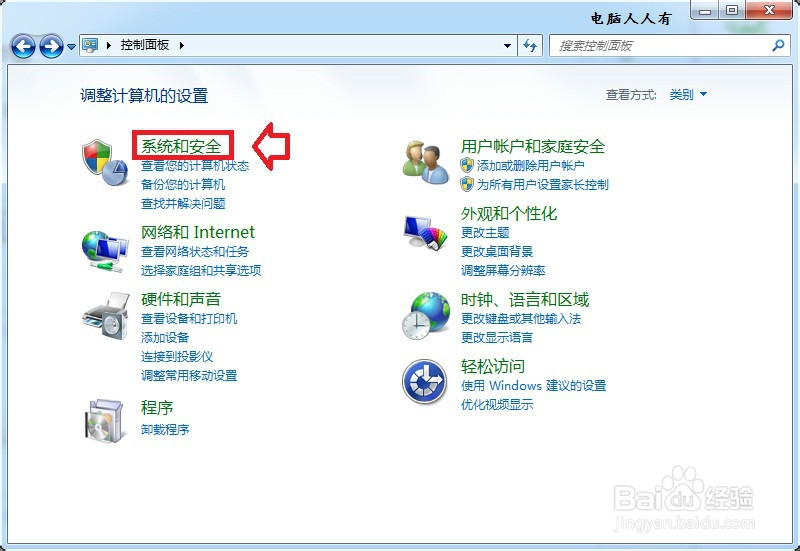This screenshot has width=800, height=551.
Task: Open 查看设备和打印机 link
Action: [x=189, y=318]
